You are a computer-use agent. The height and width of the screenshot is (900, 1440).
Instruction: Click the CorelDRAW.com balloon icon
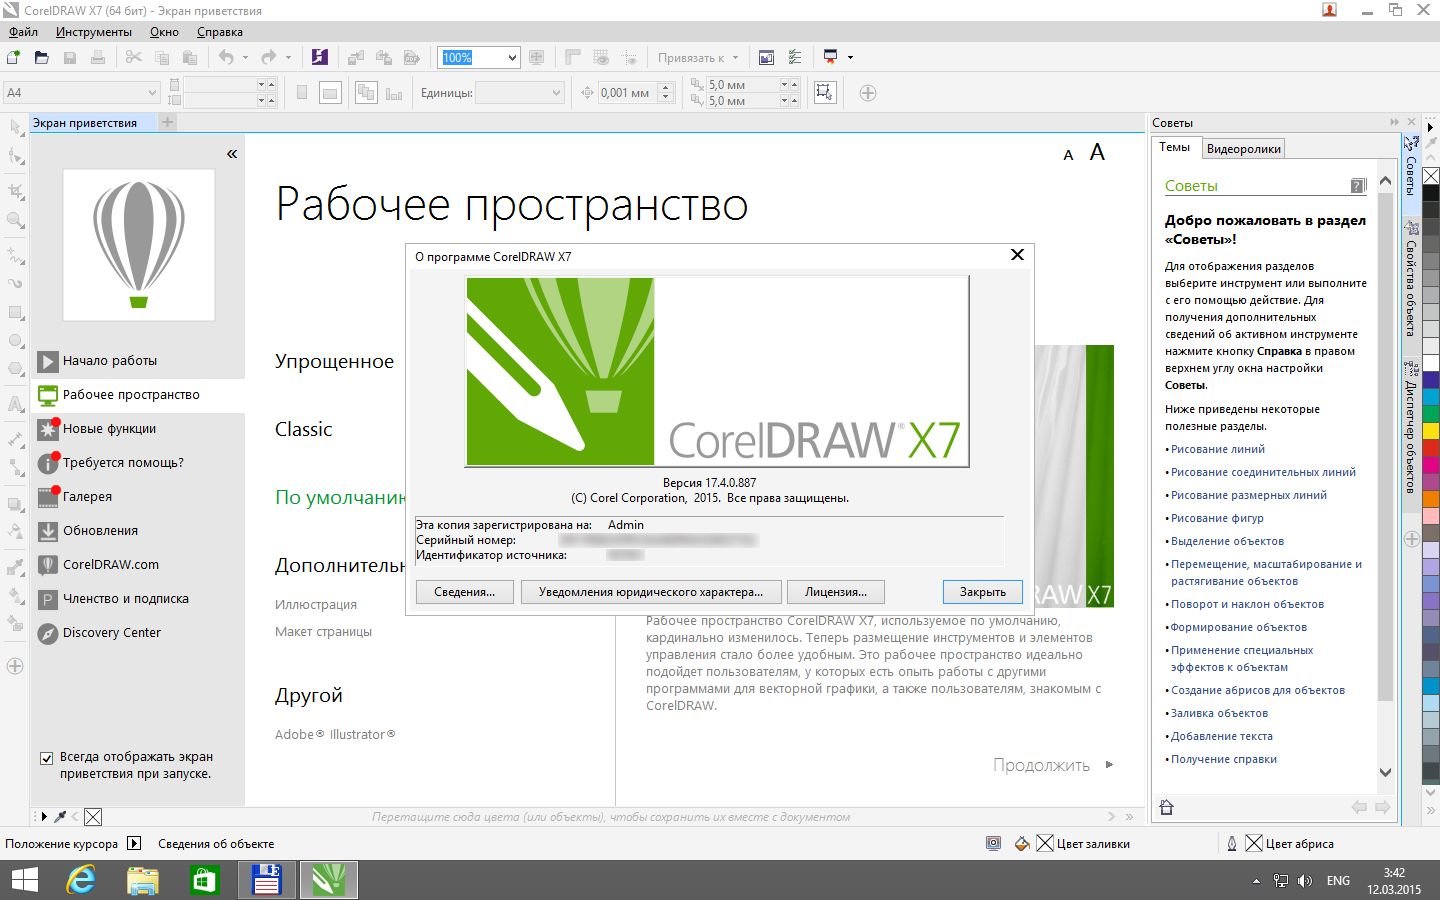[x=48, y=565]
